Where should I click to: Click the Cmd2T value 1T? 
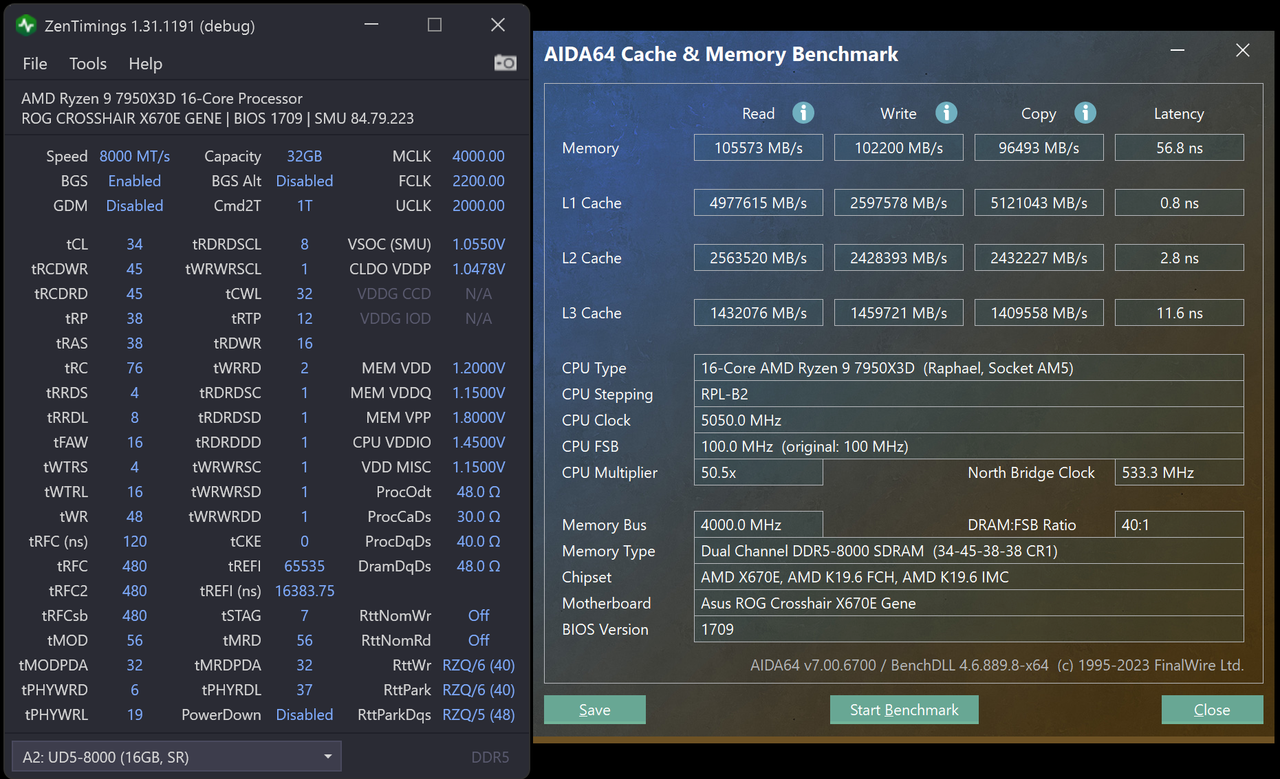pos(304,206)
